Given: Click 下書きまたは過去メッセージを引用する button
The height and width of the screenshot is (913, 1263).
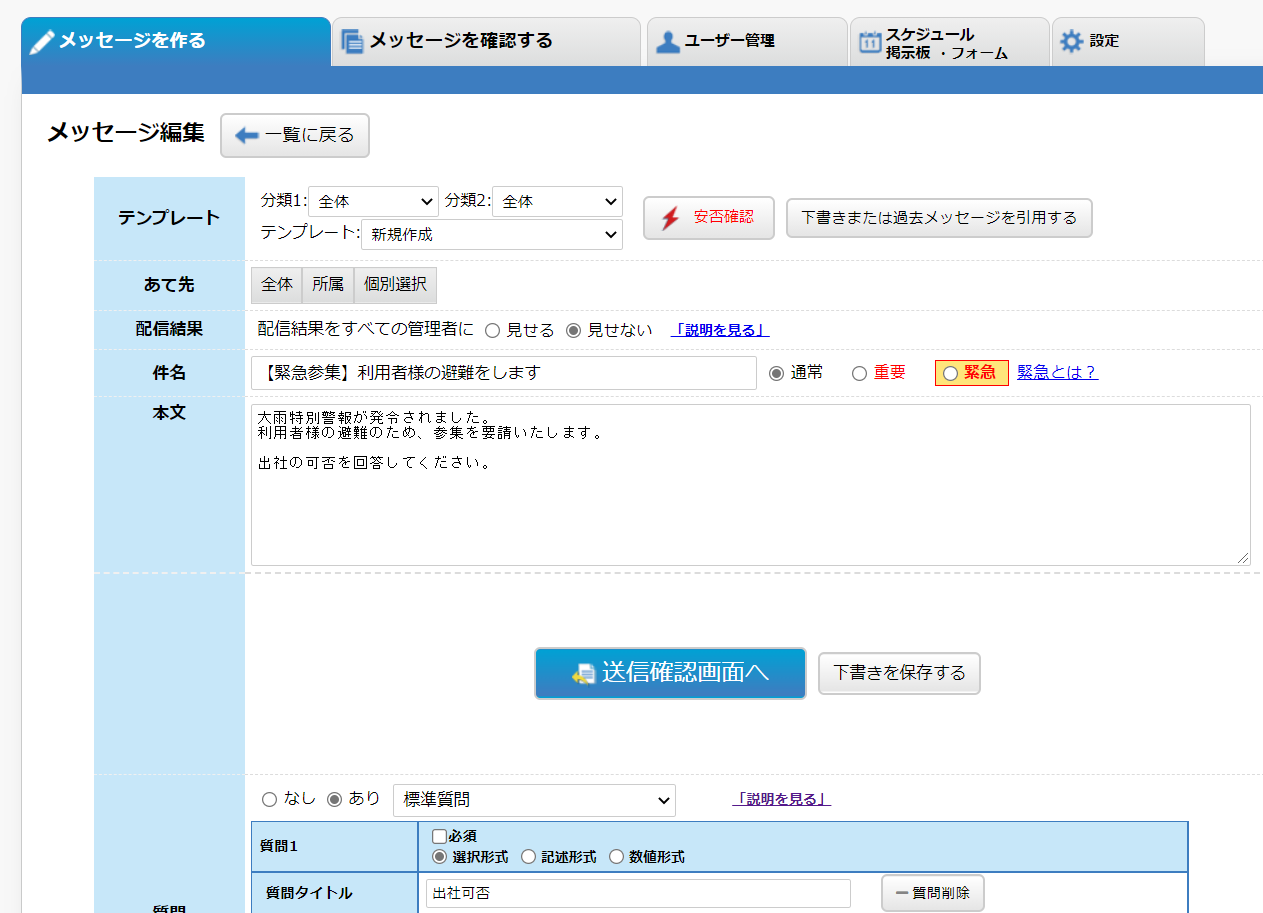Looking at the screenshot, I should [x=939, y=218].
